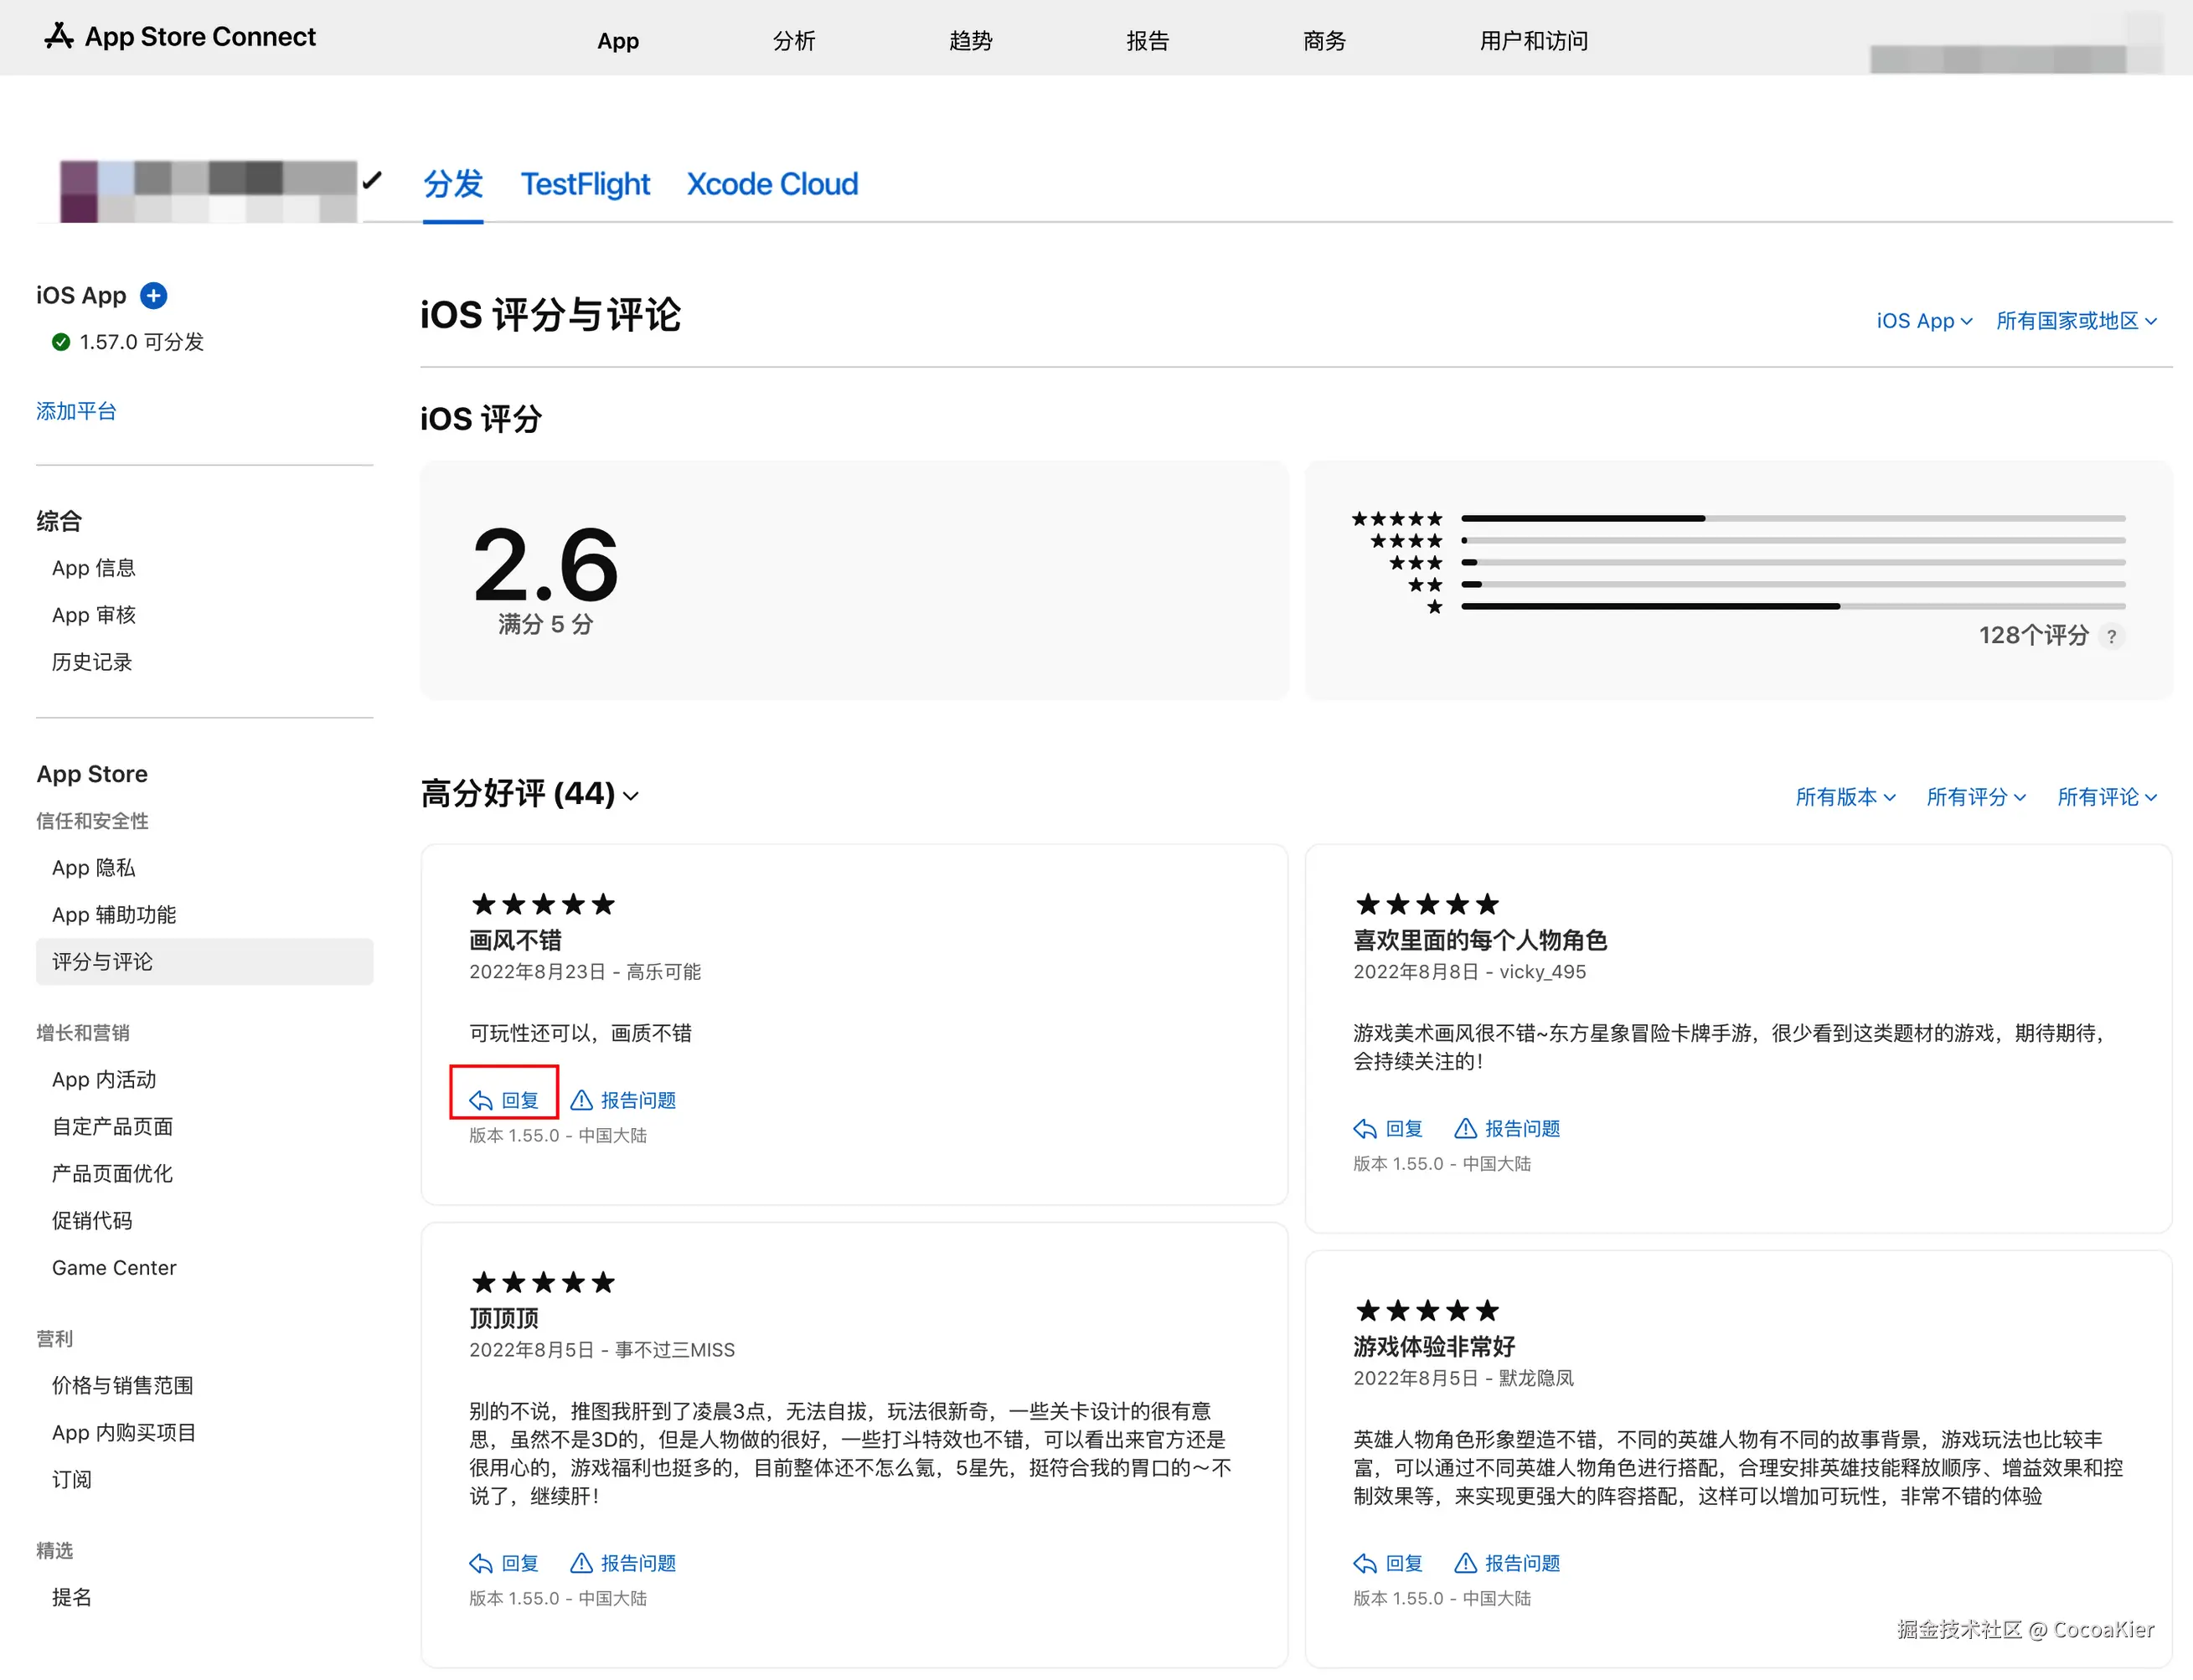Click the plus icon next to iOS App
The image size is (2193, 1680).
(153, 295)
